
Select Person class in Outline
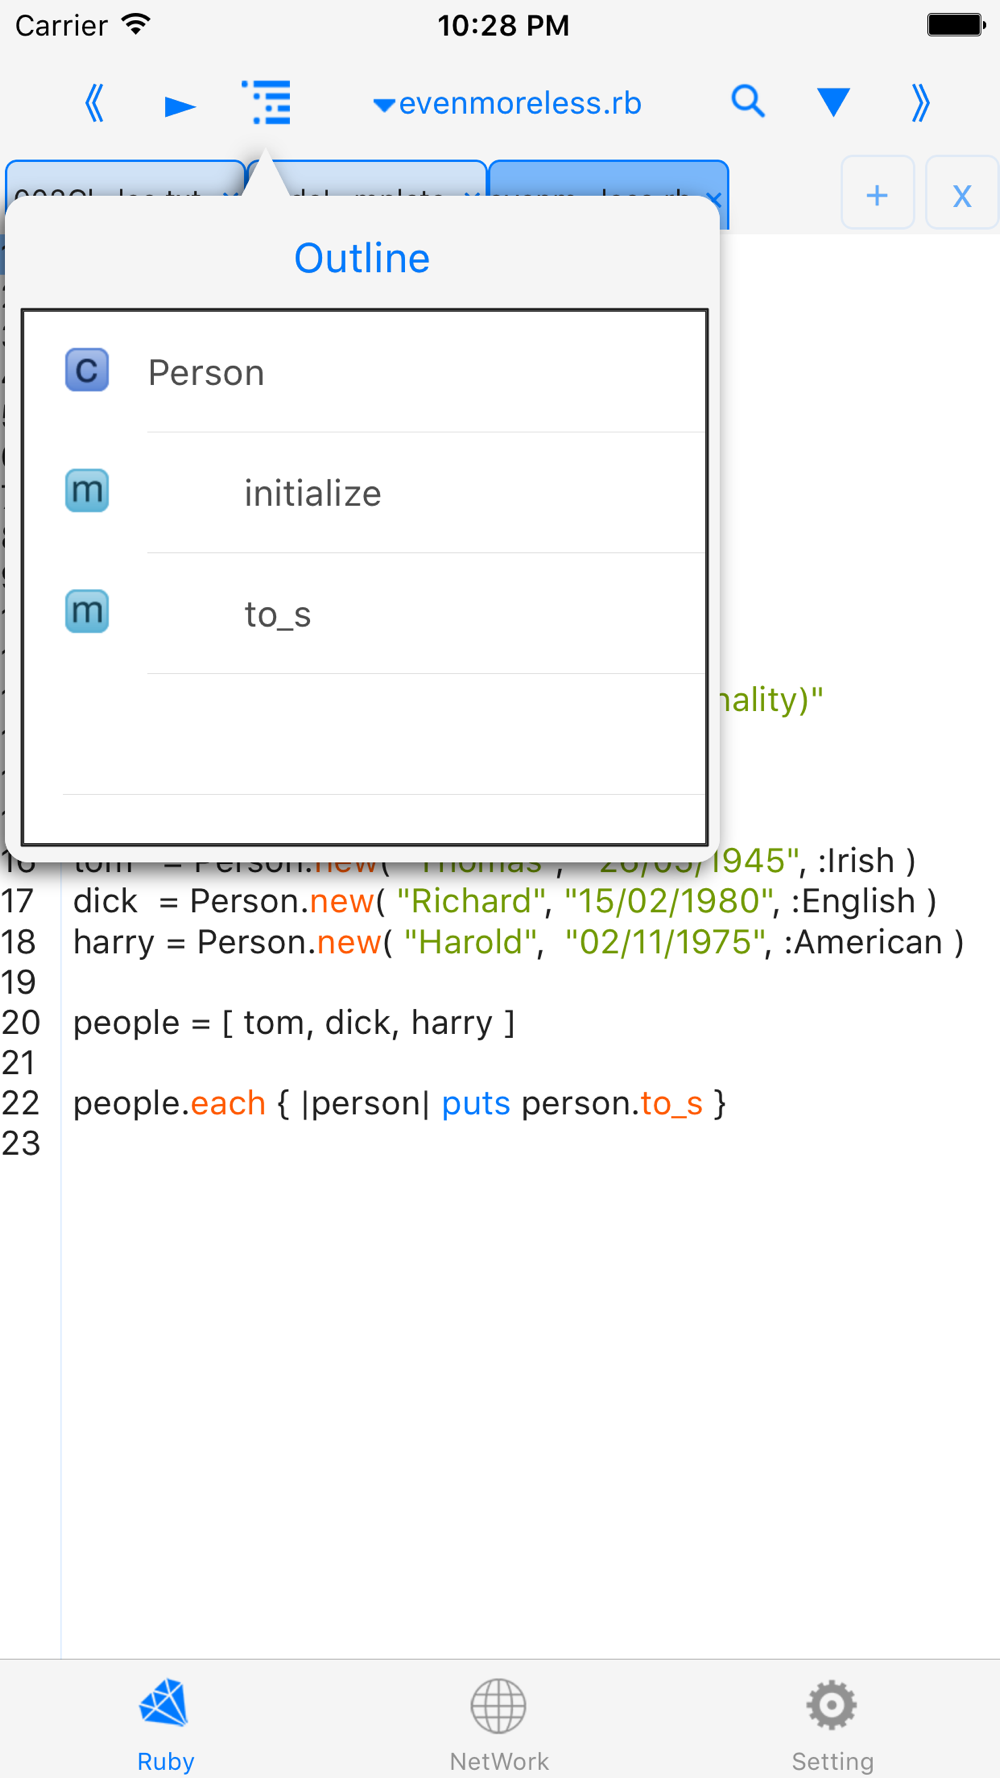pos(365,372)
